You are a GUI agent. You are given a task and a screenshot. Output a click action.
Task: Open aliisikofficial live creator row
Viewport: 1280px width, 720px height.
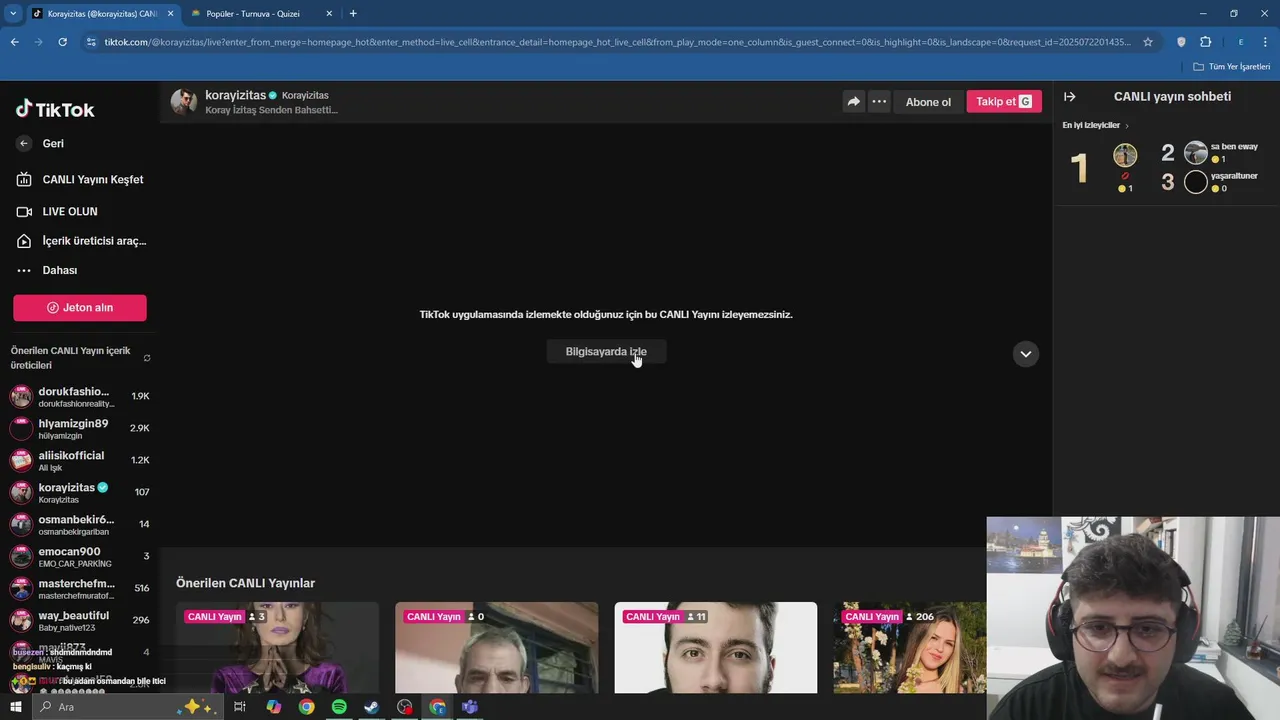[80, 460]
